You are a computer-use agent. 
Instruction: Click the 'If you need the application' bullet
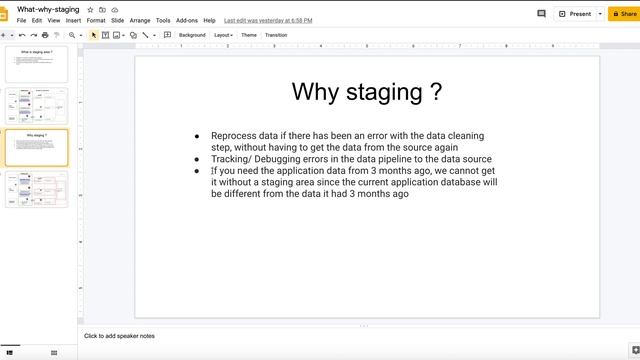click(x=354, y=182)
